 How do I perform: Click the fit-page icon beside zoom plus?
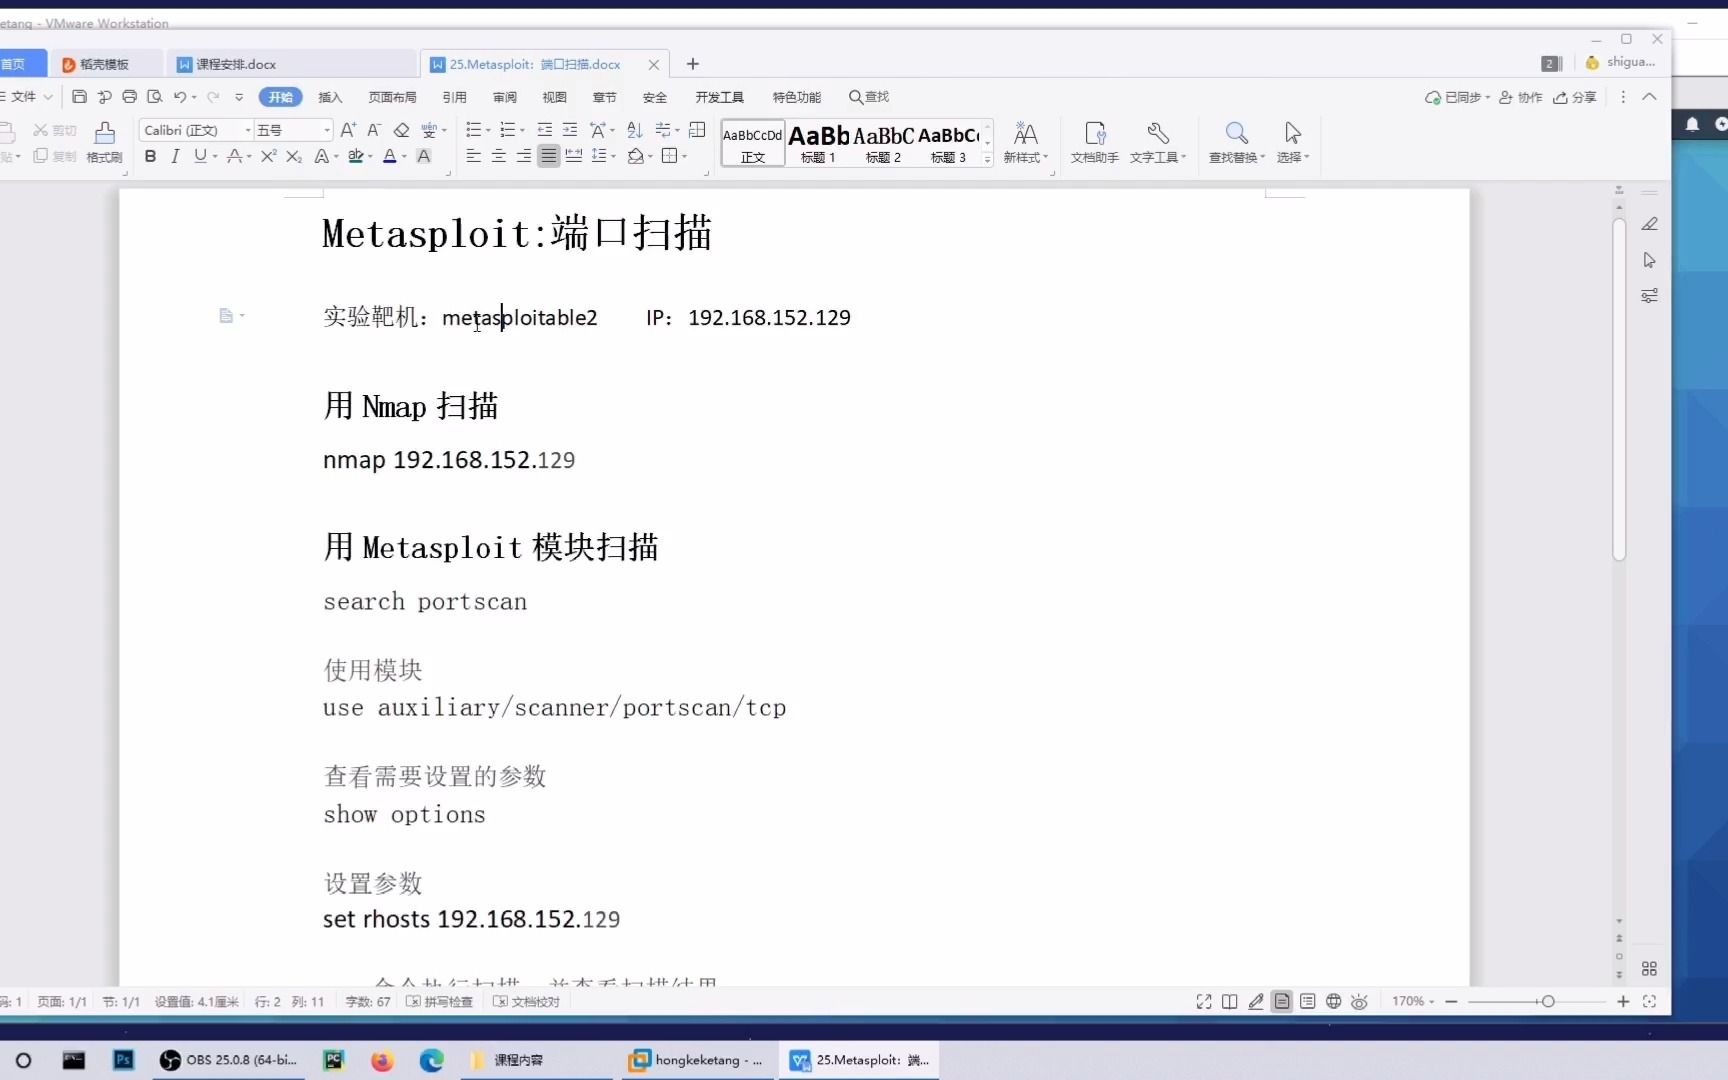(x=1650, y=1001)
